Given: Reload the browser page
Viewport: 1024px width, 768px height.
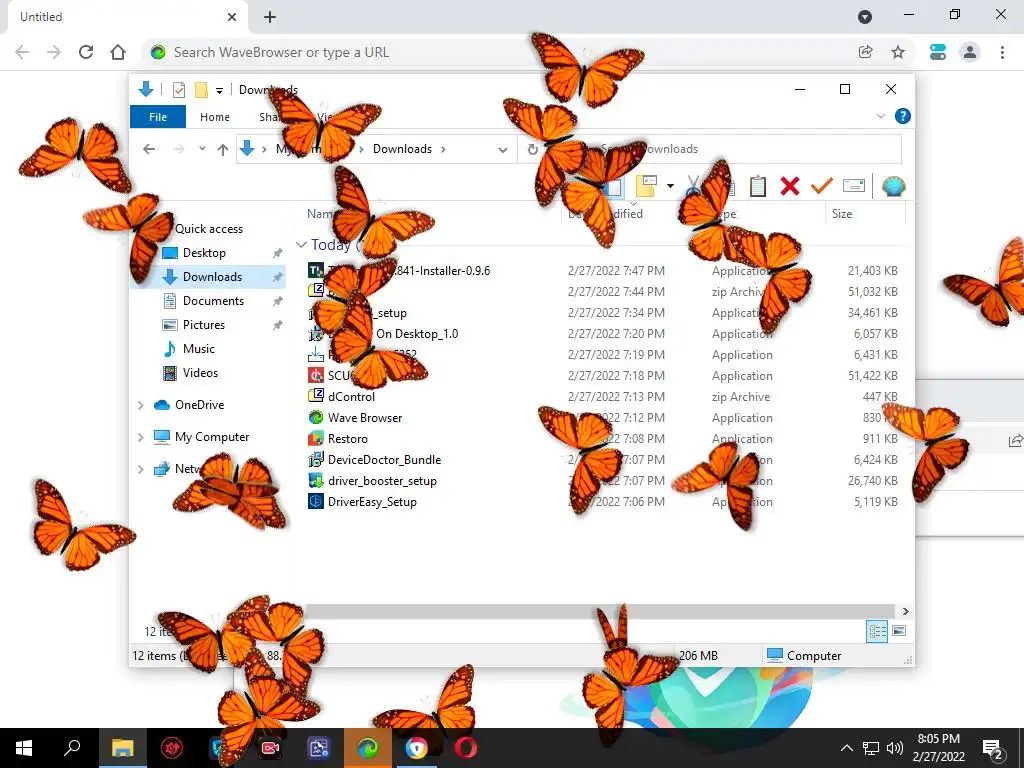Looking at the screenshot, I should [86, 52].
